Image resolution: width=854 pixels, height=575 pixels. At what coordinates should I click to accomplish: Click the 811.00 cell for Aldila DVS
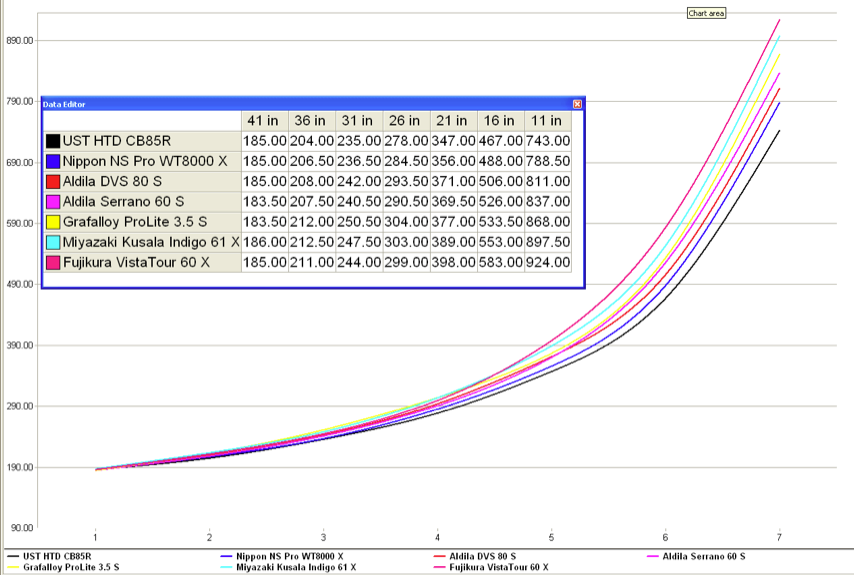click(x=548, y=182)
